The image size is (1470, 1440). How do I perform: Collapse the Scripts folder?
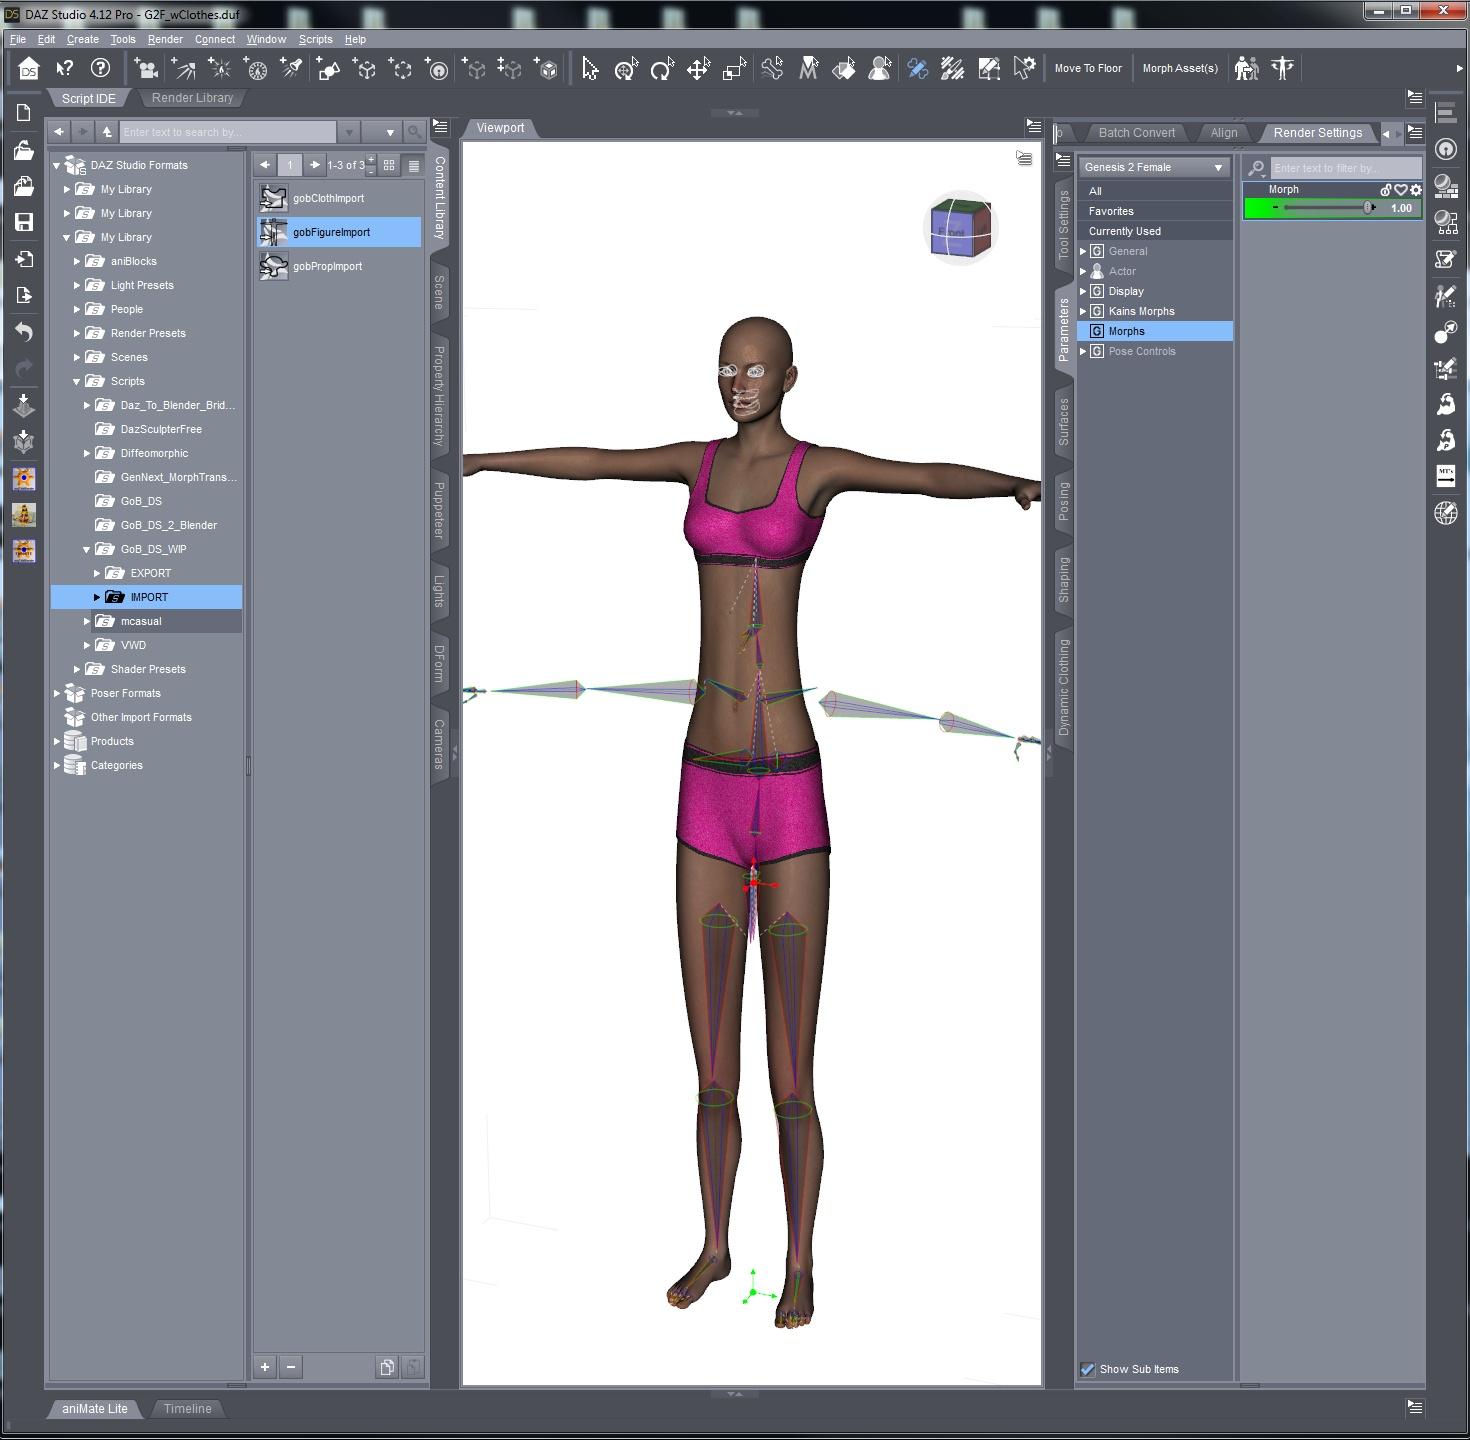coord(77,381)
